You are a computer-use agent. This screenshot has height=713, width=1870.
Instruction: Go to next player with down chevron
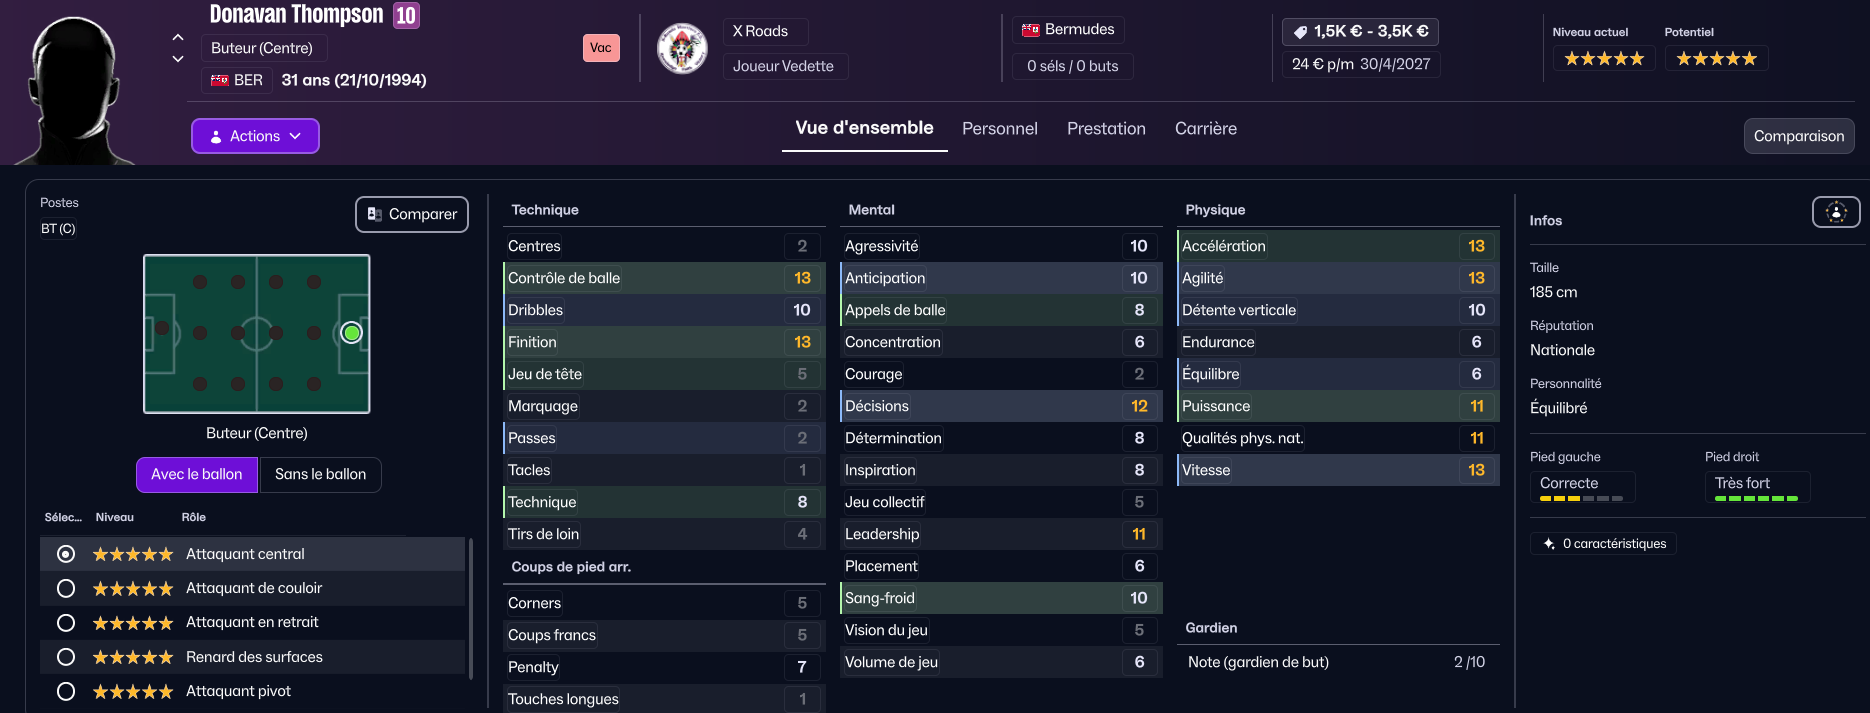pyautogui.click(x=178, y=59)
